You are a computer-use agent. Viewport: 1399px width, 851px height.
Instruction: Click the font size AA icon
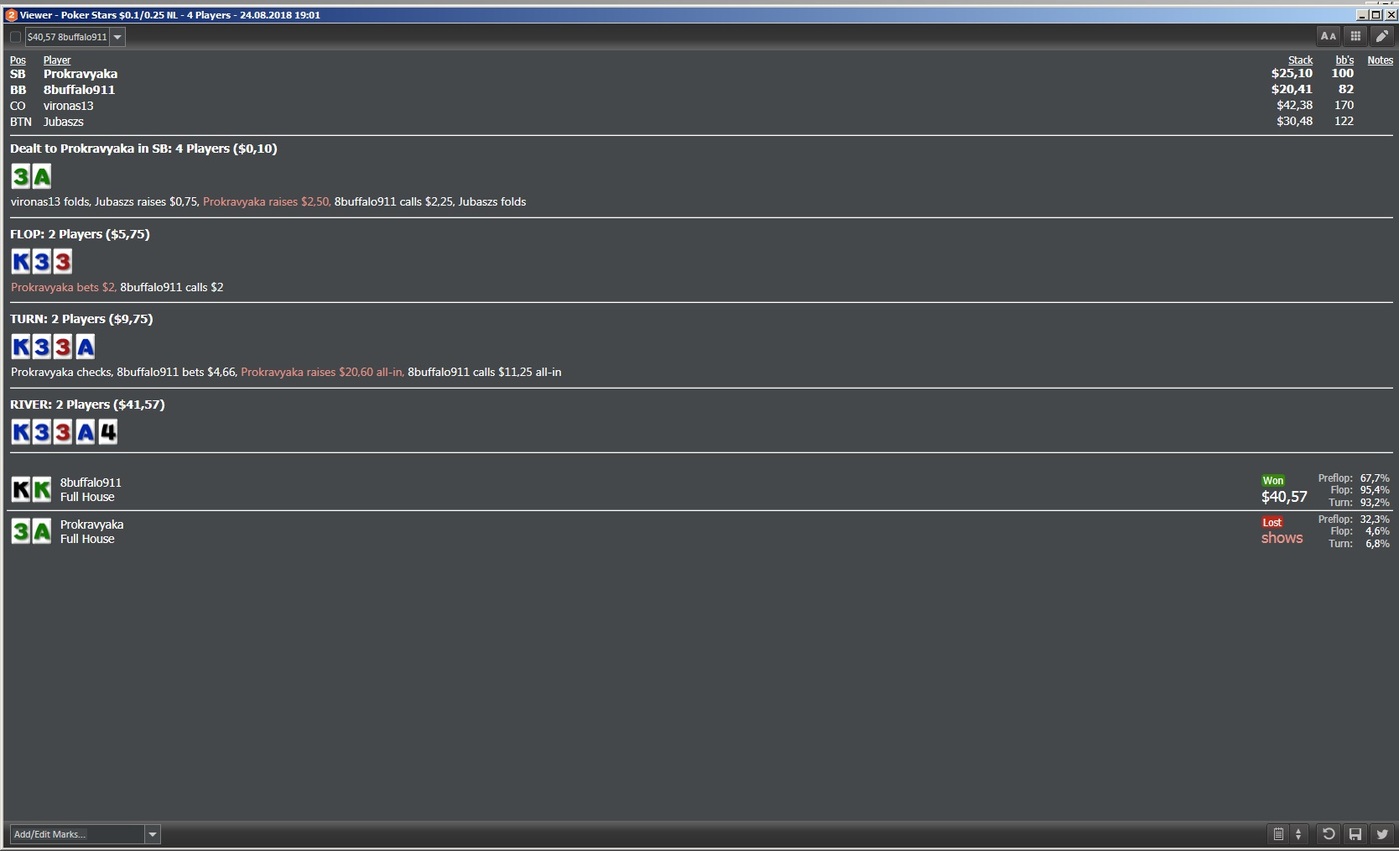pyautogui.click(x=1328, y=36)
